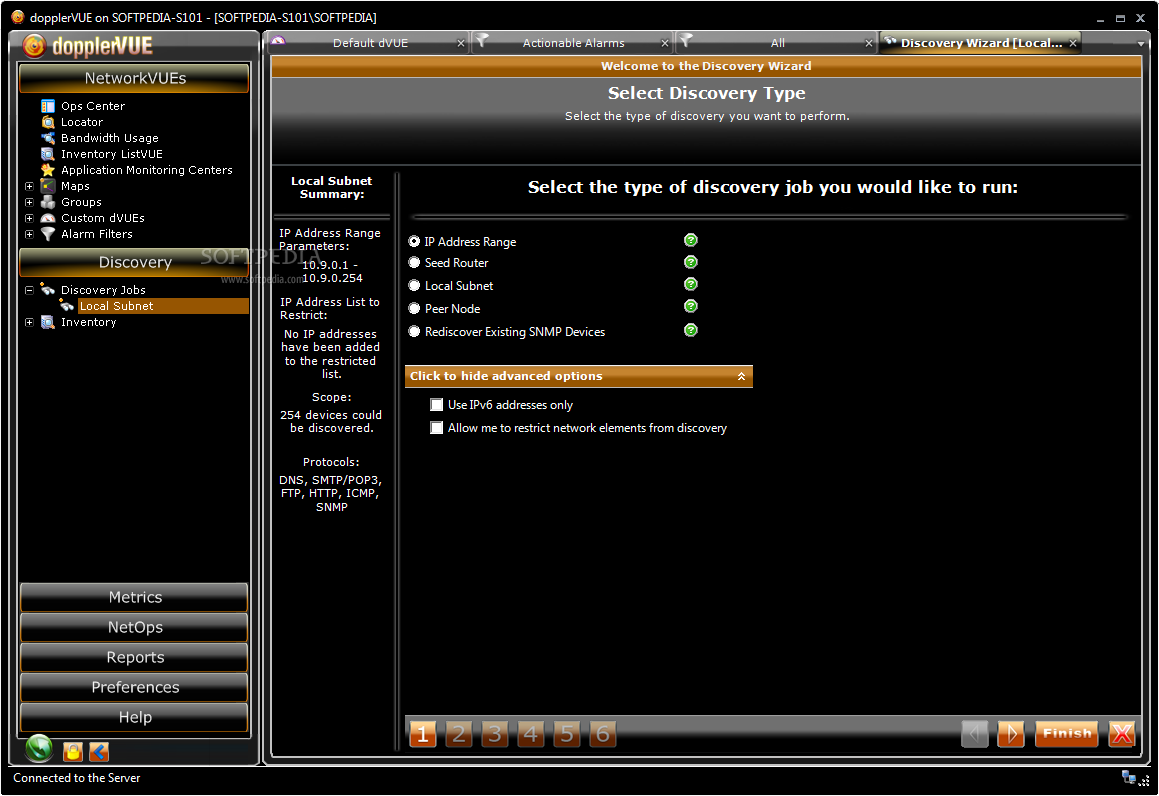Viewport: 1159px width, 796px height.
Task: Close the Actionable Alarms tab
Action: (x=665, y=44)
